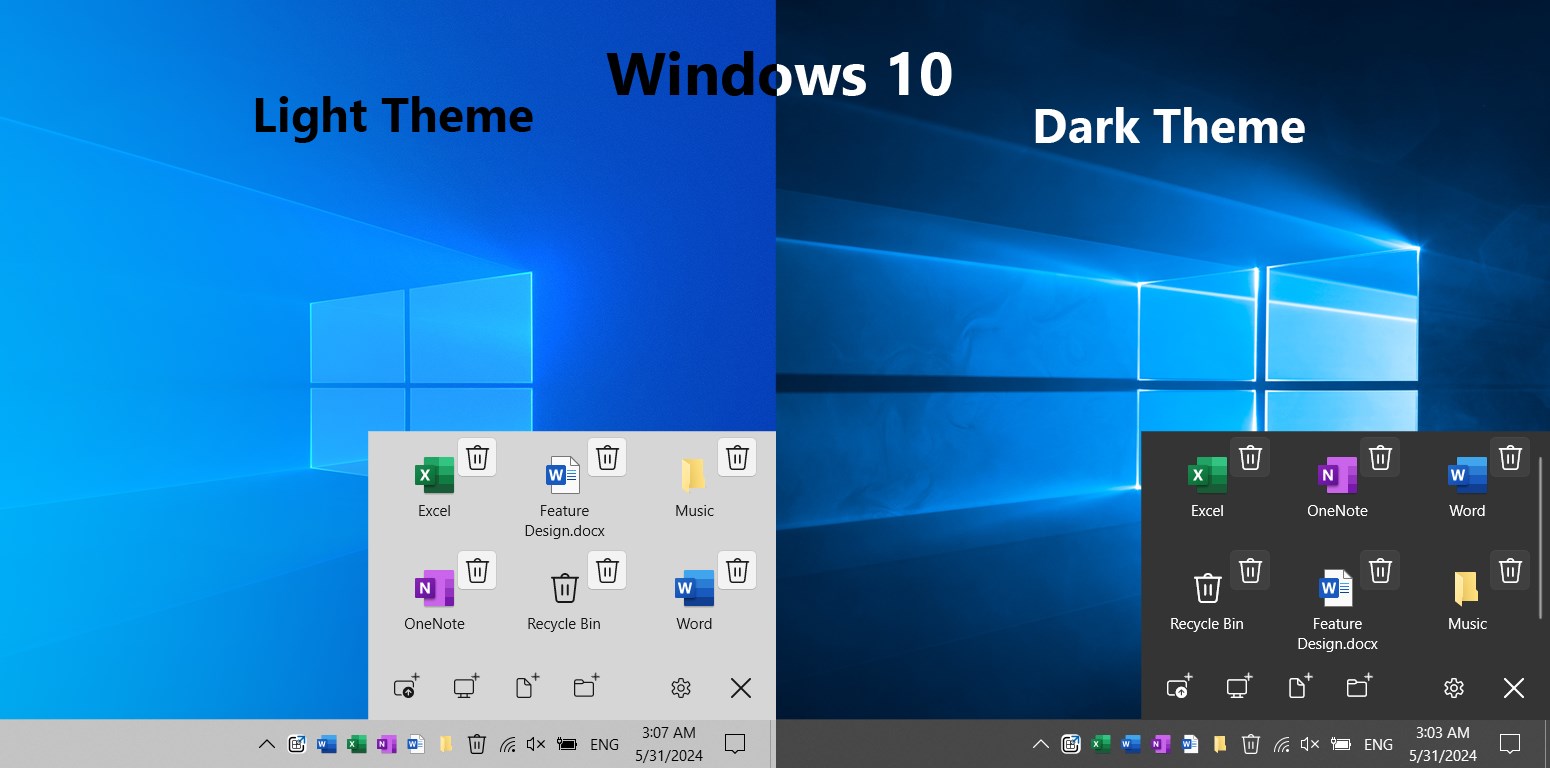1550x768 pixels.
Task: Remove OneNote shortcut from light theme panel
Action: point(477,570)
